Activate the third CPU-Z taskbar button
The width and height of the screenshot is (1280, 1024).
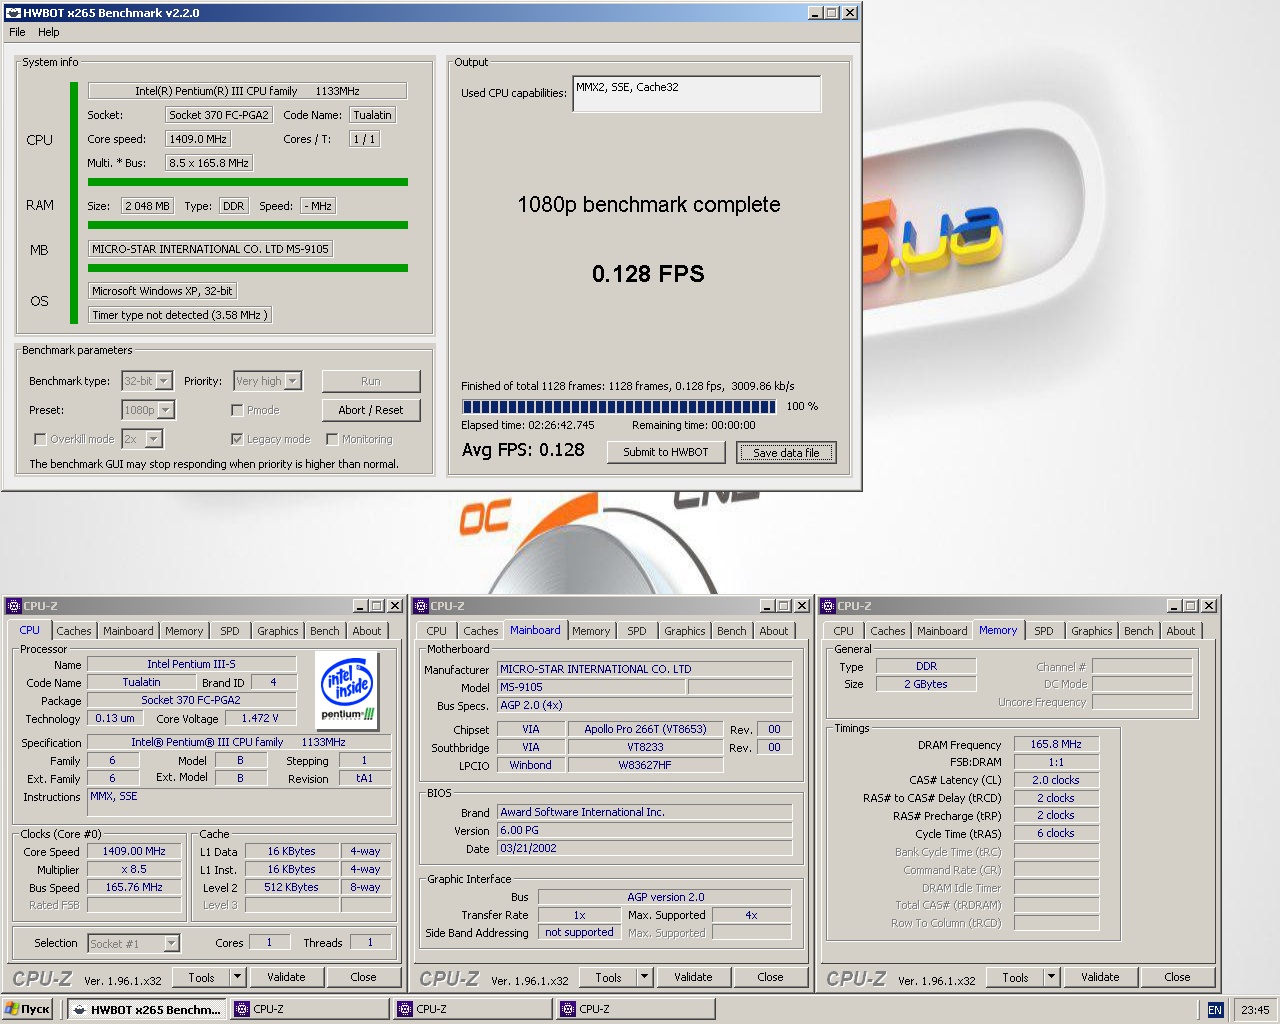pyautogui.click(x=635, y=1009)
